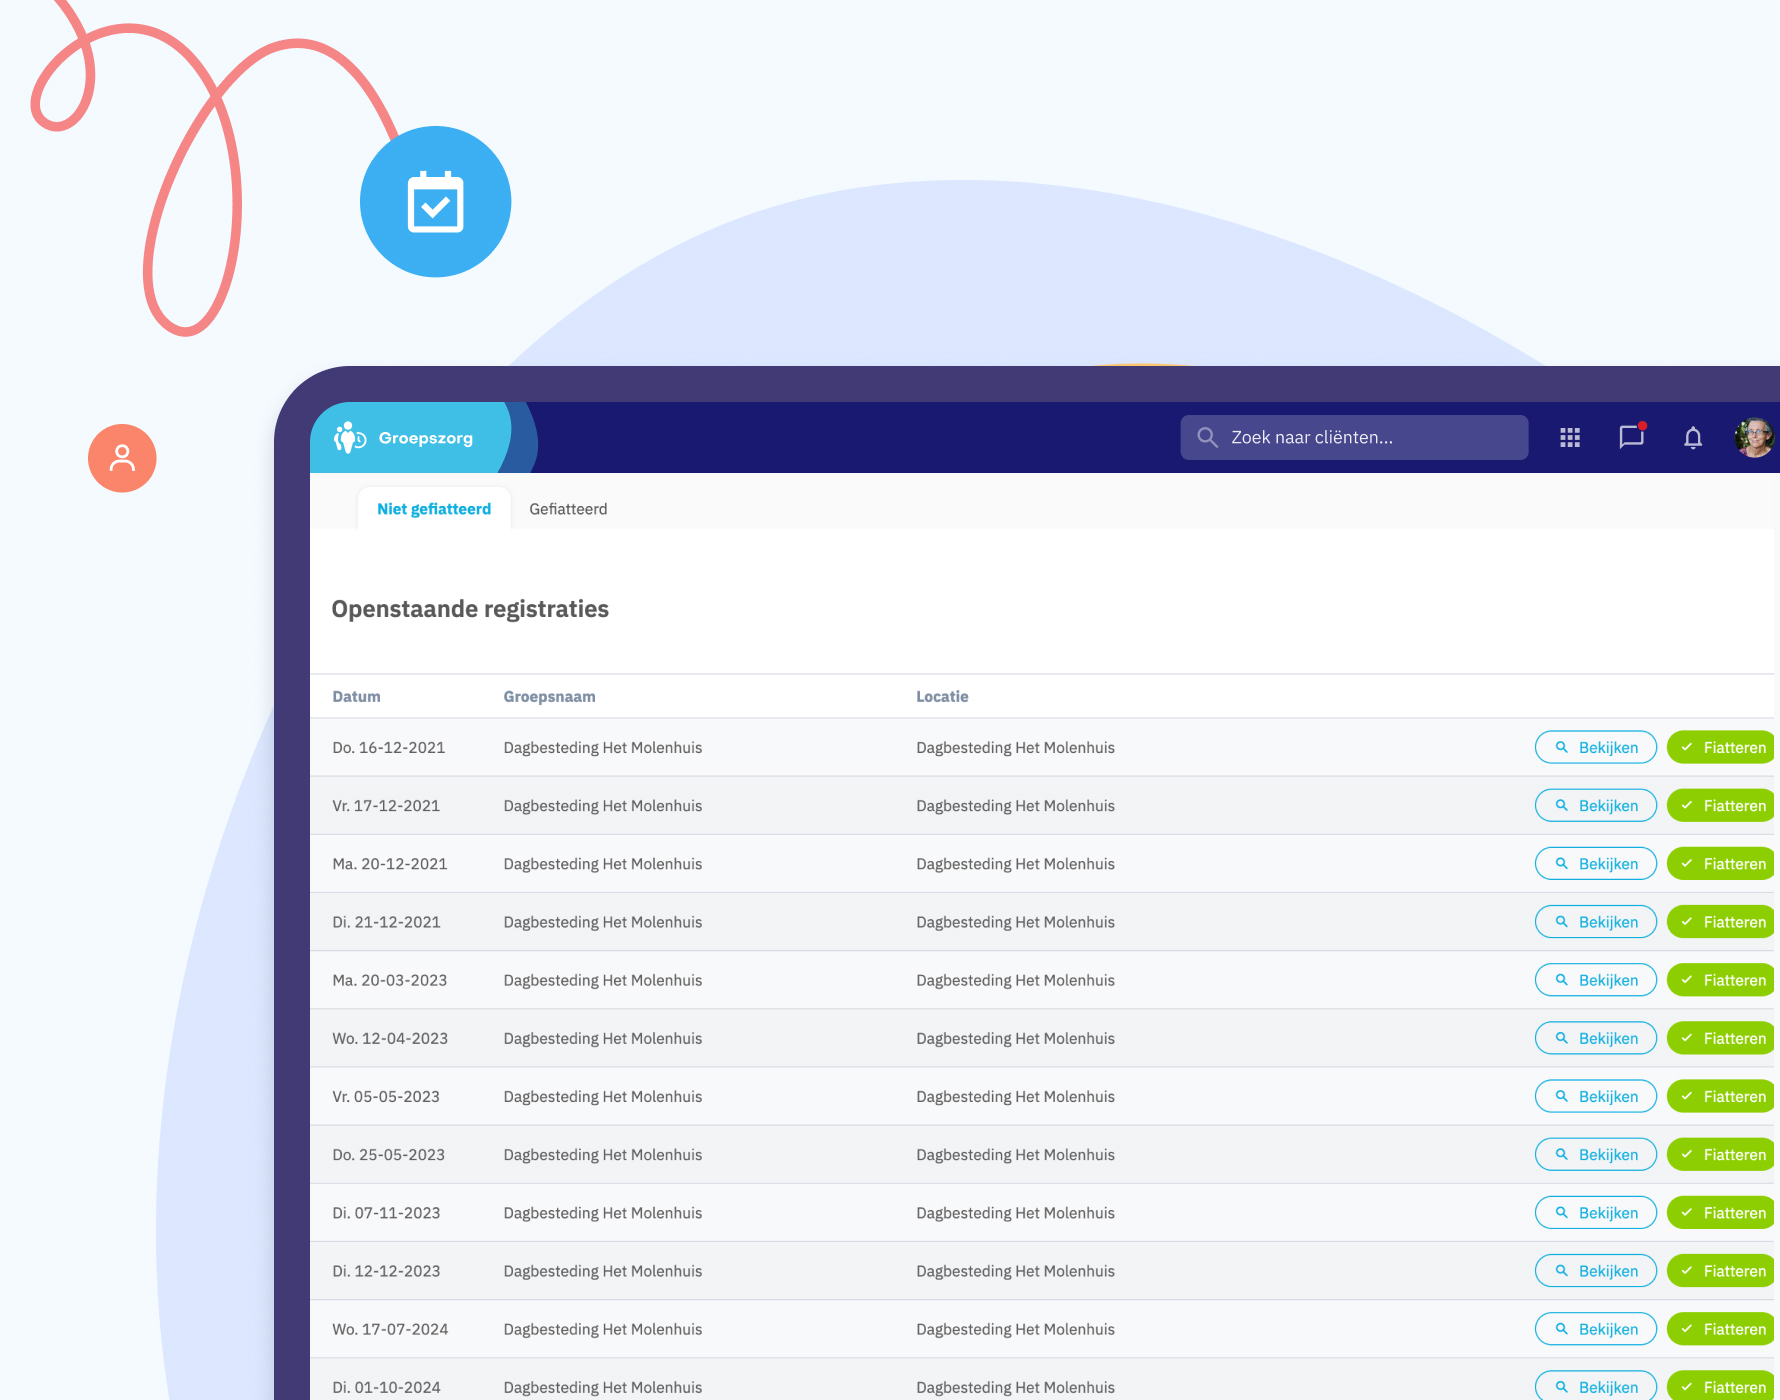Open the profile avatar in the top bar

(x=1754, y=437)
